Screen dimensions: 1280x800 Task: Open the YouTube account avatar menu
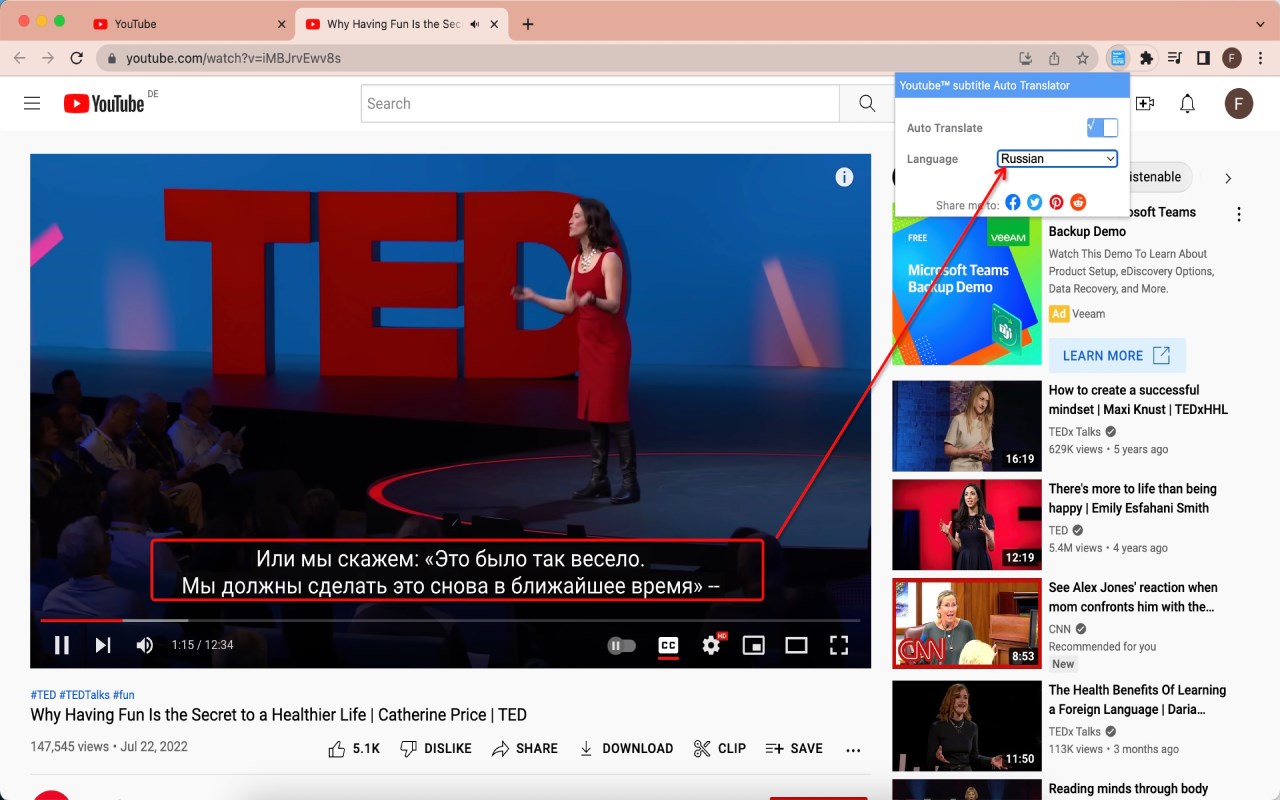pyautogui.click(x=1239, y=103)
